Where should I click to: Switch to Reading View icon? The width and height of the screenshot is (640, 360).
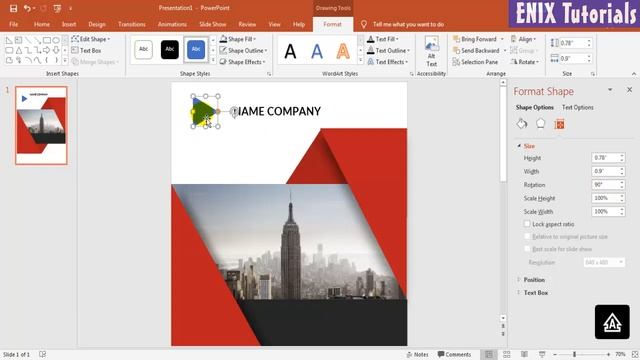pos(524,354)
